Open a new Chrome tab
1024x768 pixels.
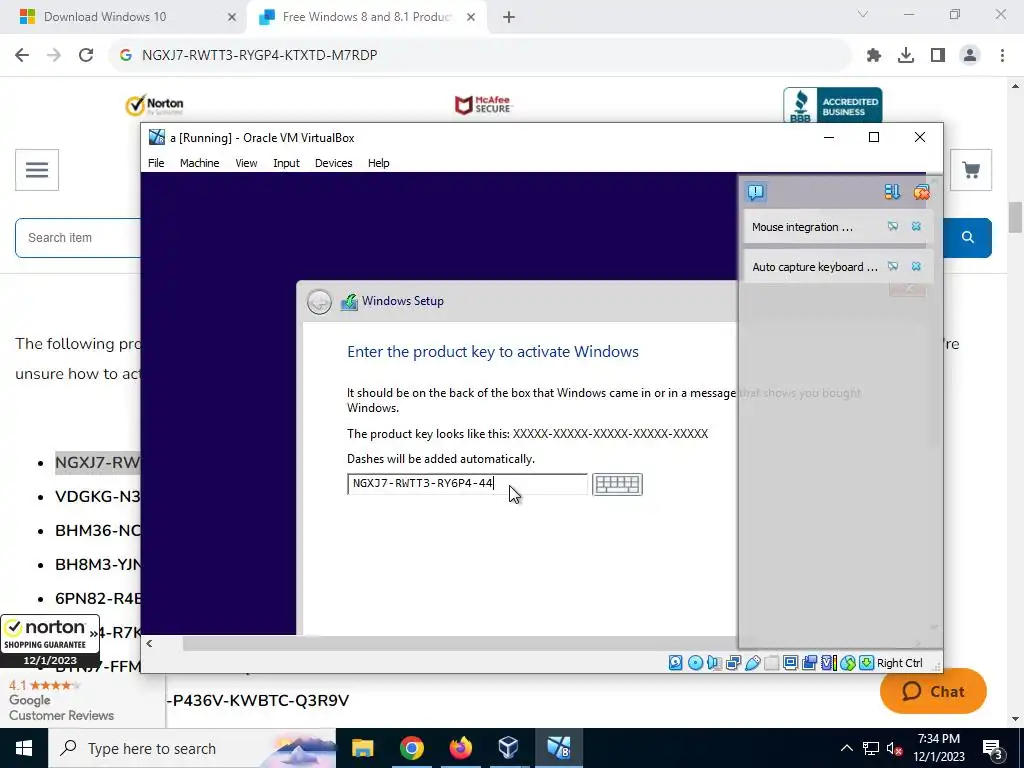point(509,18)
